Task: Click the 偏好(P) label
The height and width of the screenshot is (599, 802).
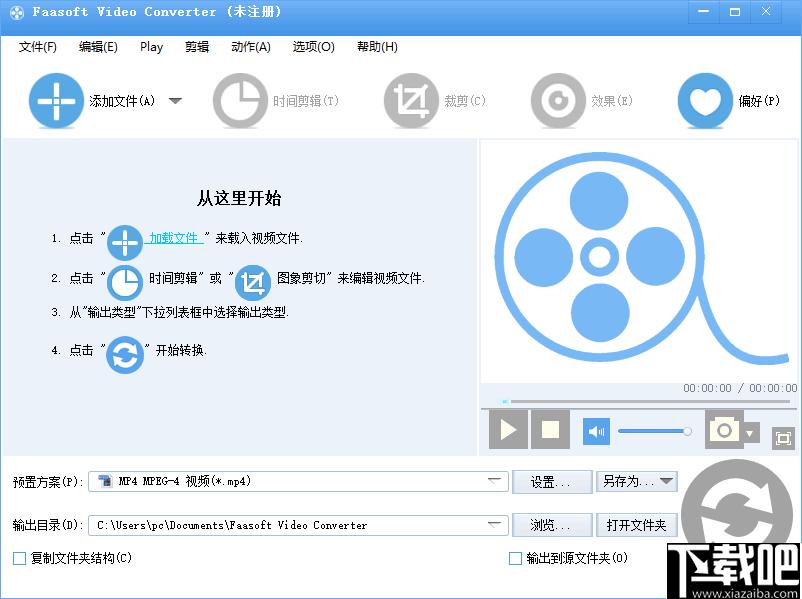Action: [759, 101]
